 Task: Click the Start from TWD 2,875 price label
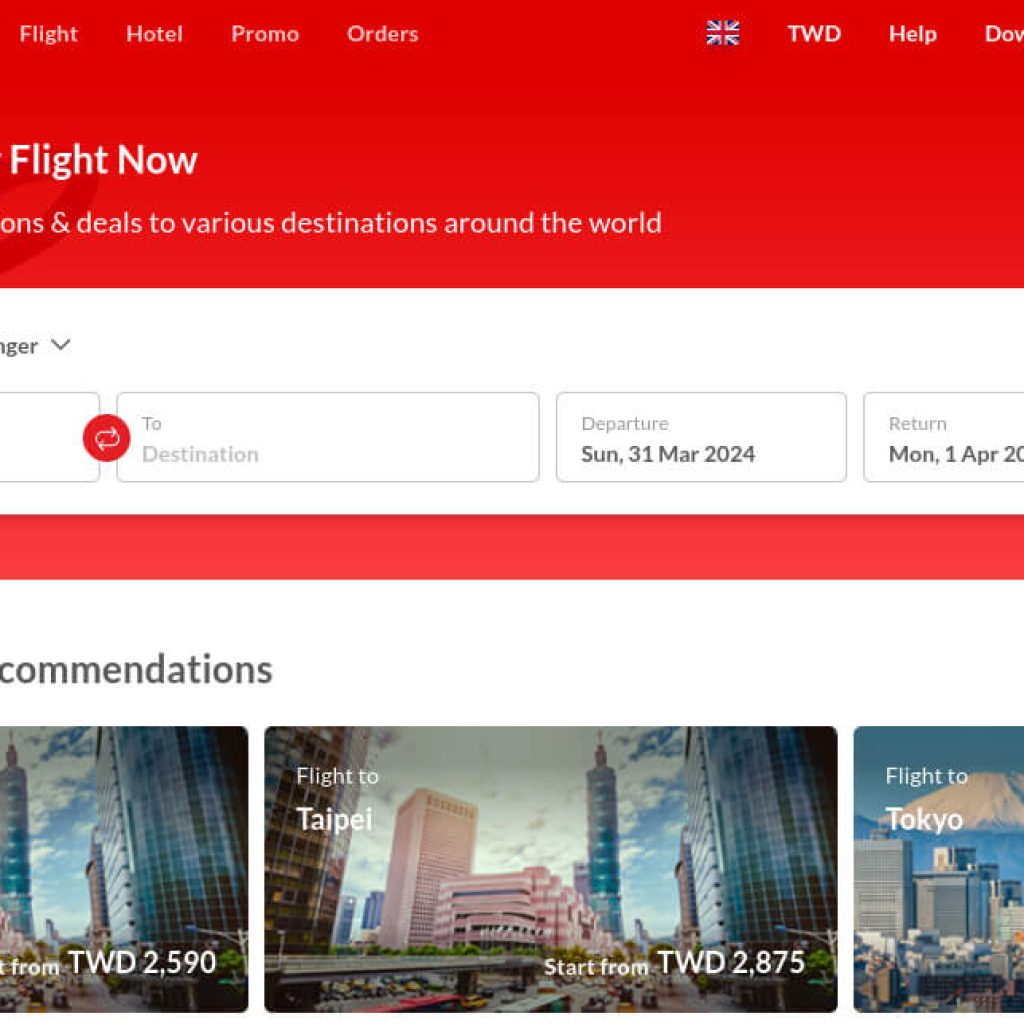tap(674, 964)
